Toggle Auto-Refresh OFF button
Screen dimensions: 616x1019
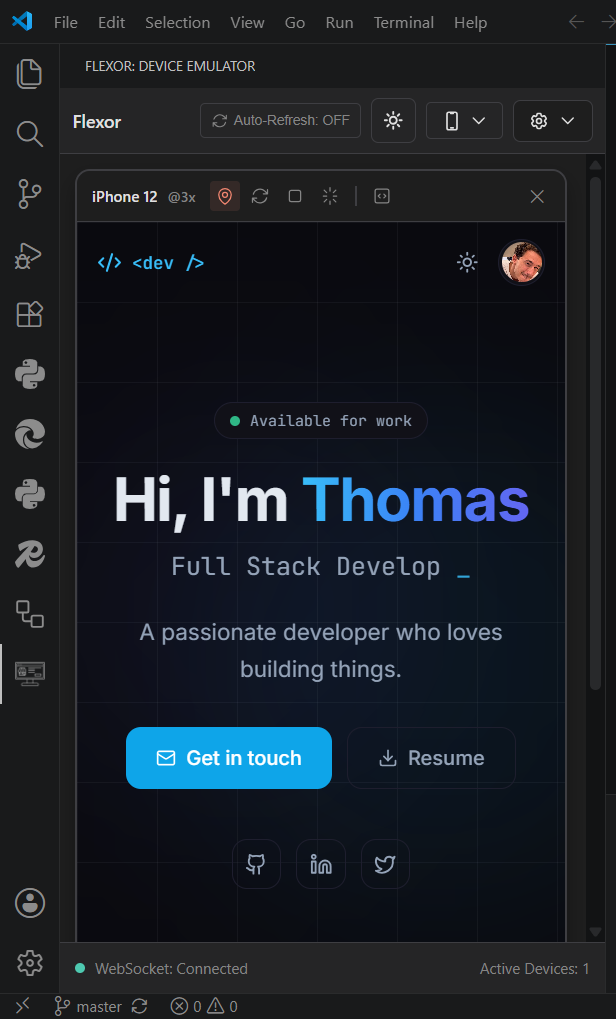(280, 120)
